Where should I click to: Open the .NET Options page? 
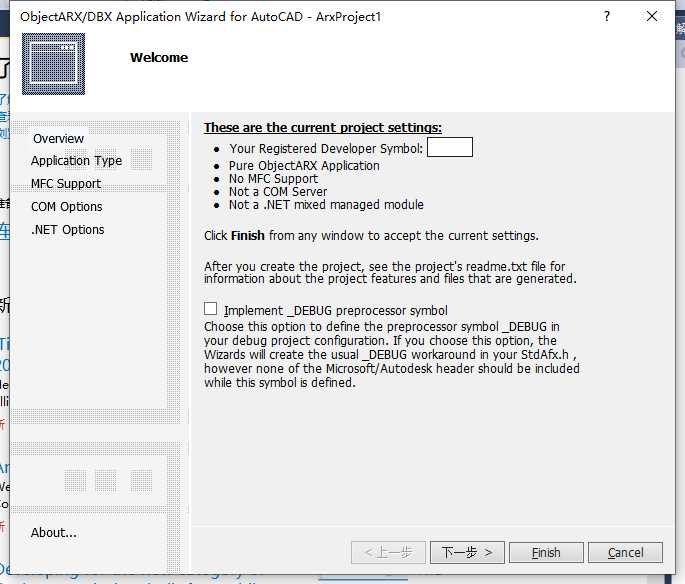68,230
